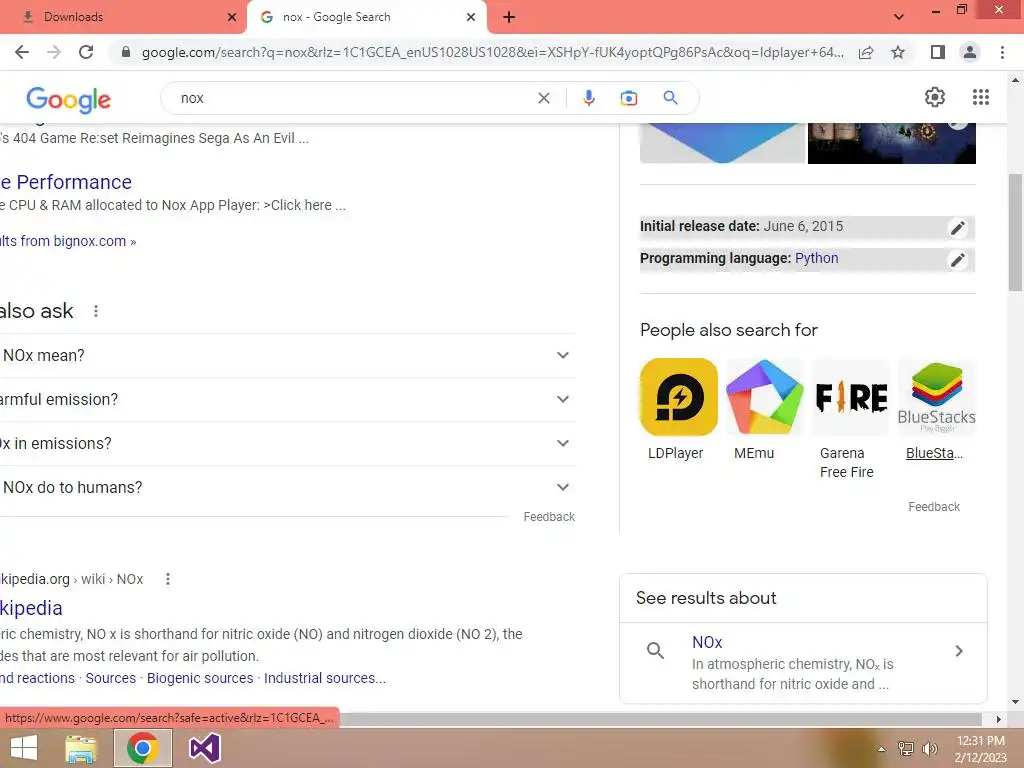Show hidden system tray icons
The image size is (1024, 768).
tap(881, 749)
